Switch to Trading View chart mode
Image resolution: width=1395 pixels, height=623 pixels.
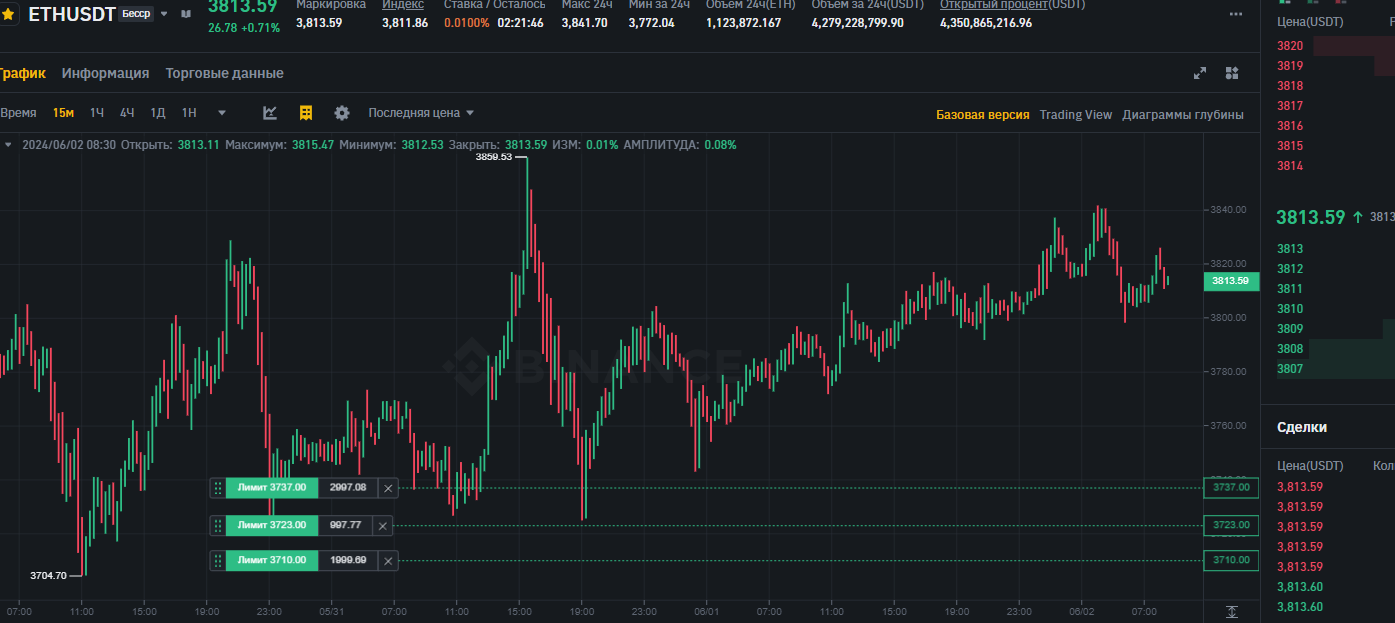(1075, 115)
